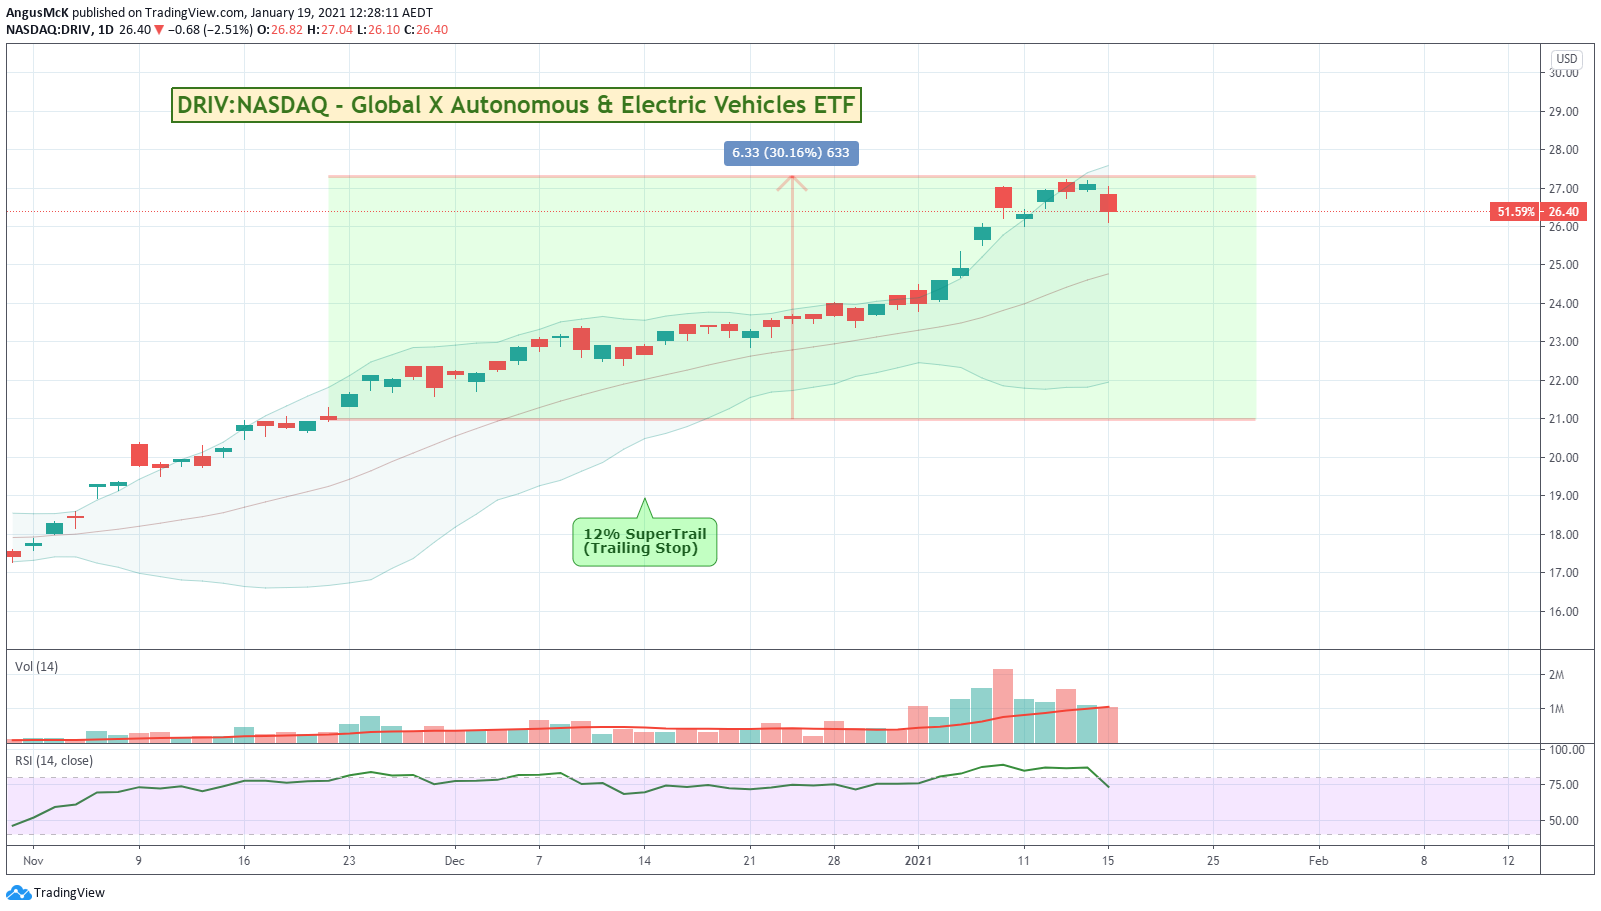Image resolution: width=1601 pixels, height=911 pixels.
Task: Click the Feb date axis label
Action: point(1319,861)
